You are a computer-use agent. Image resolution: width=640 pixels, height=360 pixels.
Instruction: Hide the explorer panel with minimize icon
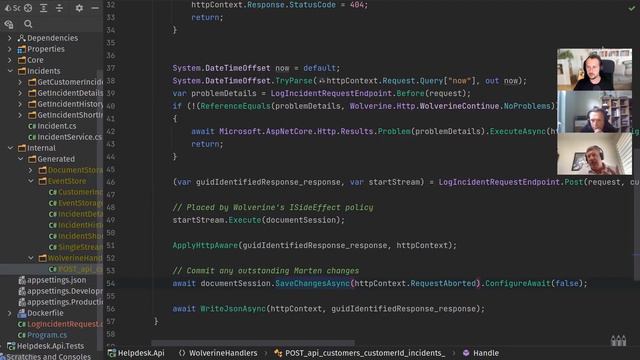tap(95, 8)
